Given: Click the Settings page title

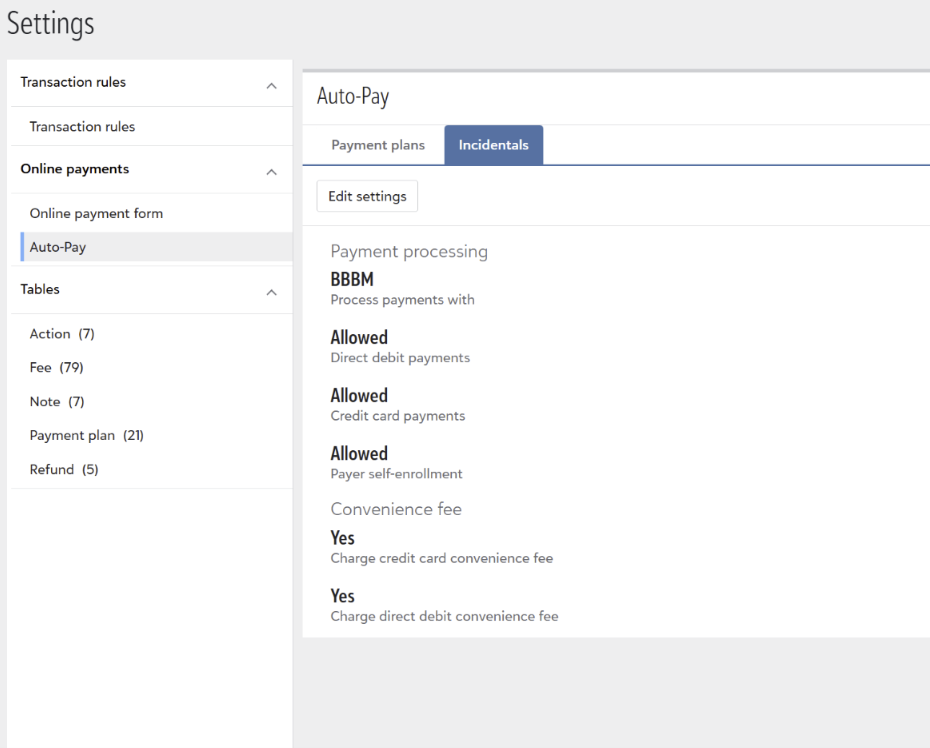Looking at the screenshot, I should pyautogui.click(x=51, y=24).
